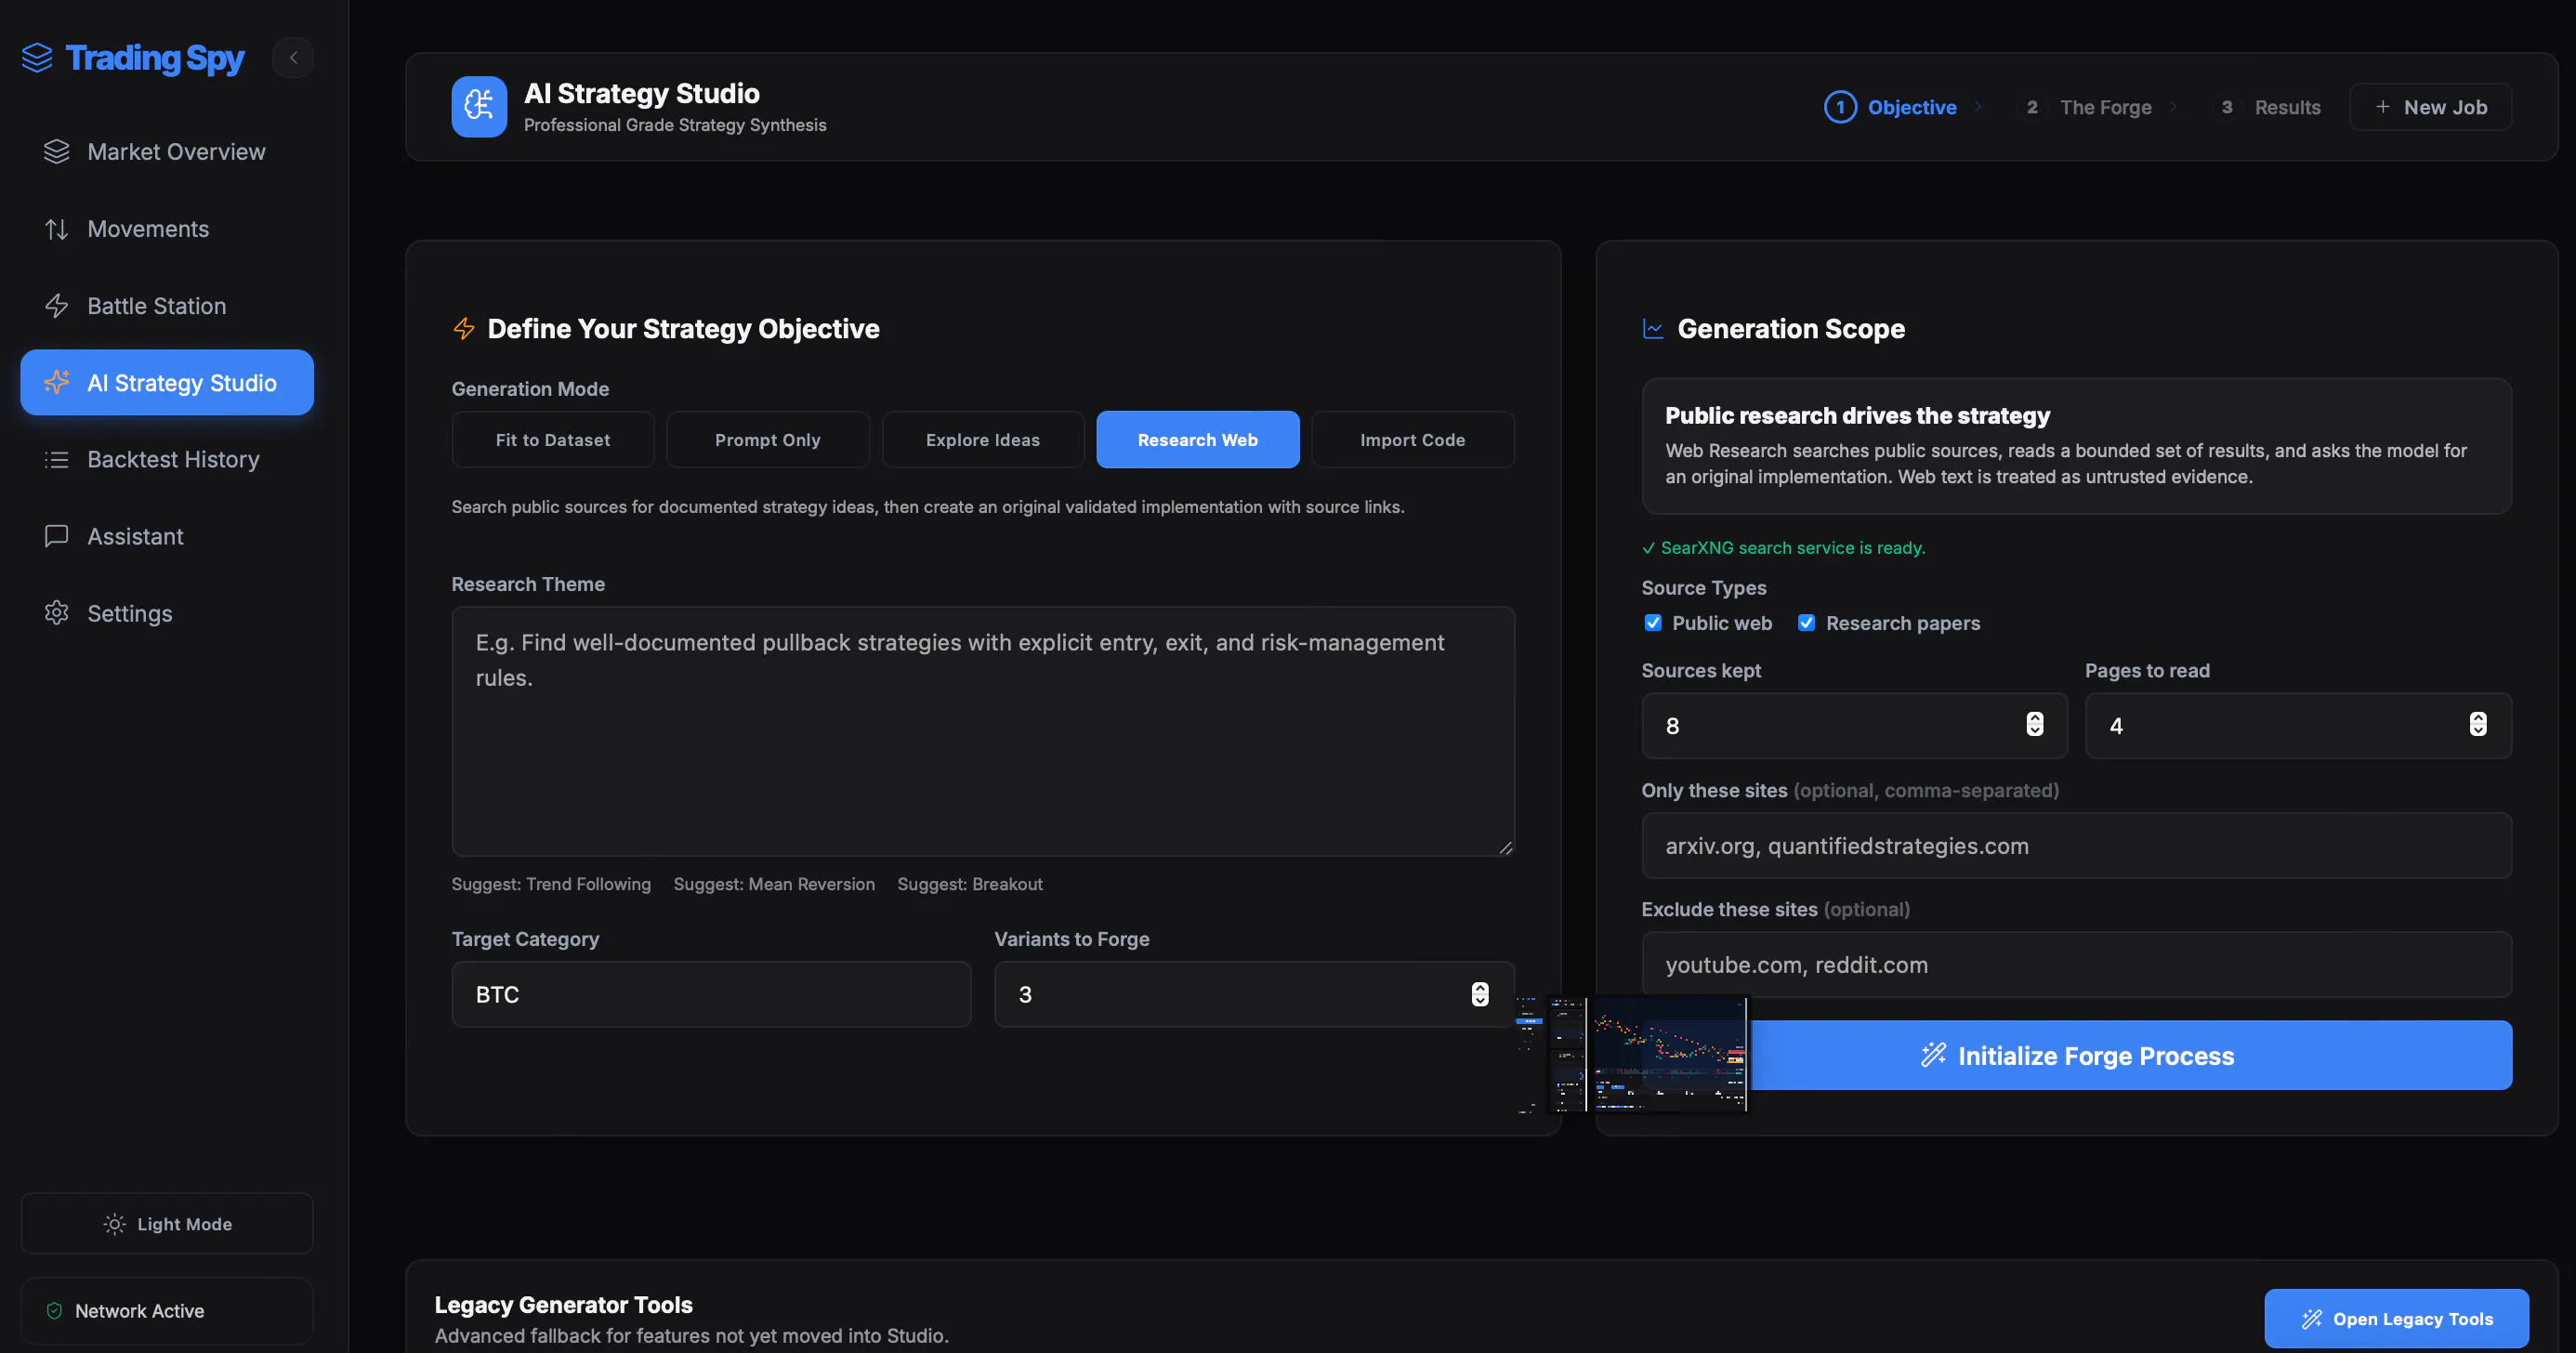This screenshot has height=1353, width=2576.
Task: Toggle the Public web checkbox
Action: click(1653, 623)
